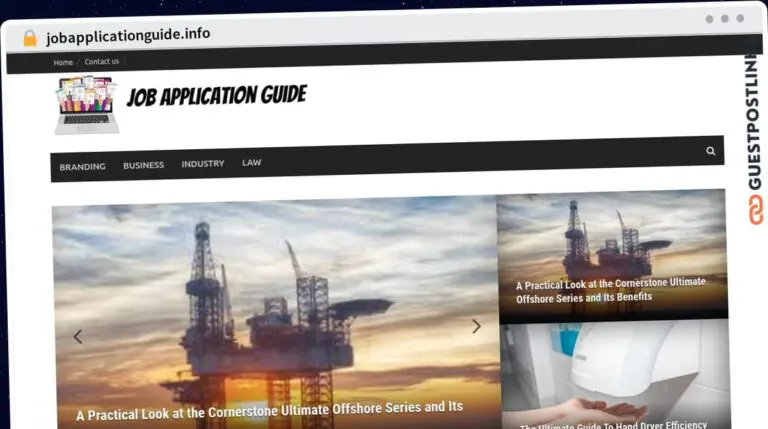Go to previous slide with left arrow
This screenshot has height=429, width=768.
click(78, 336)
